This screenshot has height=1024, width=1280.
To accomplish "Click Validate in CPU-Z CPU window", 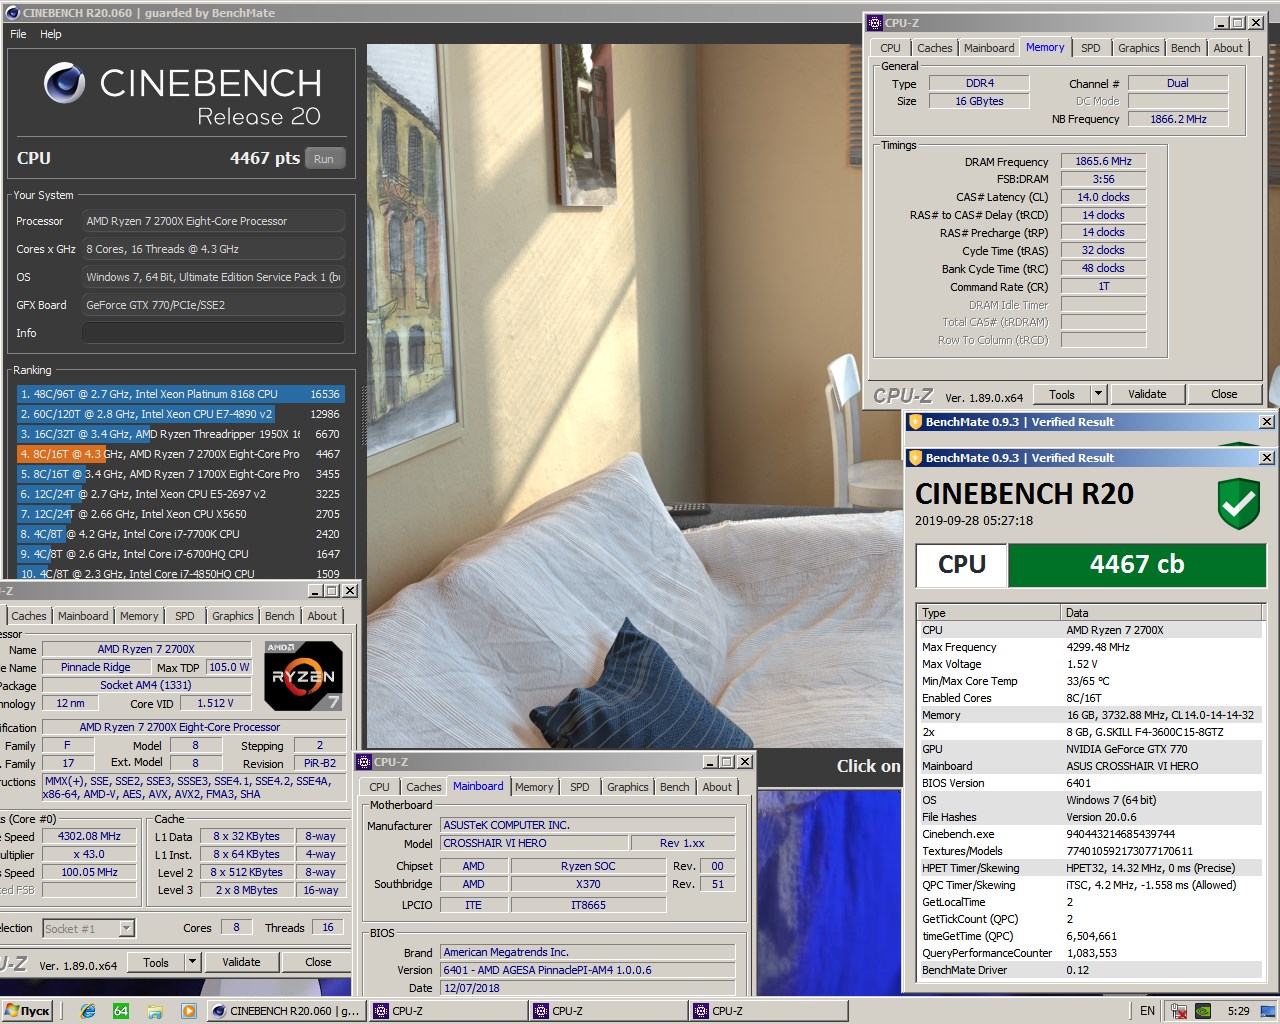I will [241, 962].
